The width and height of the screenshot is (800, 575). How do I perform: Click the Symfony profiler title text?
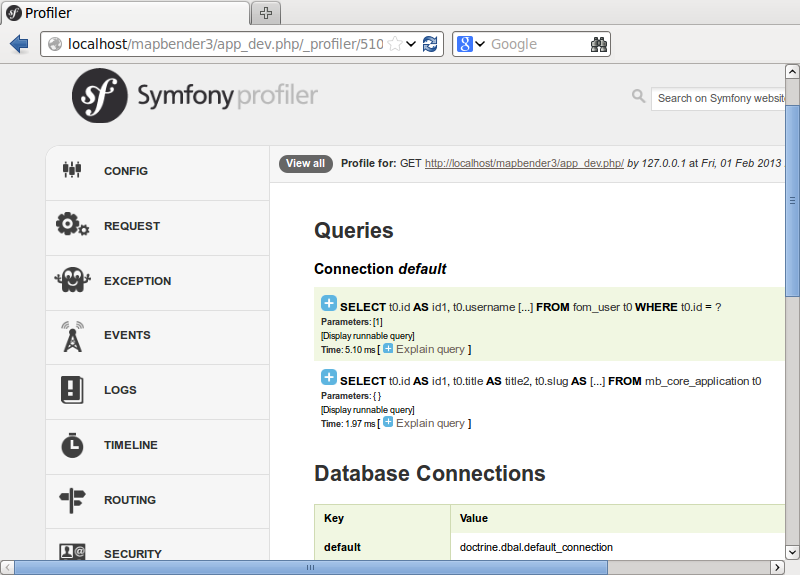click(x=228, y=96)
